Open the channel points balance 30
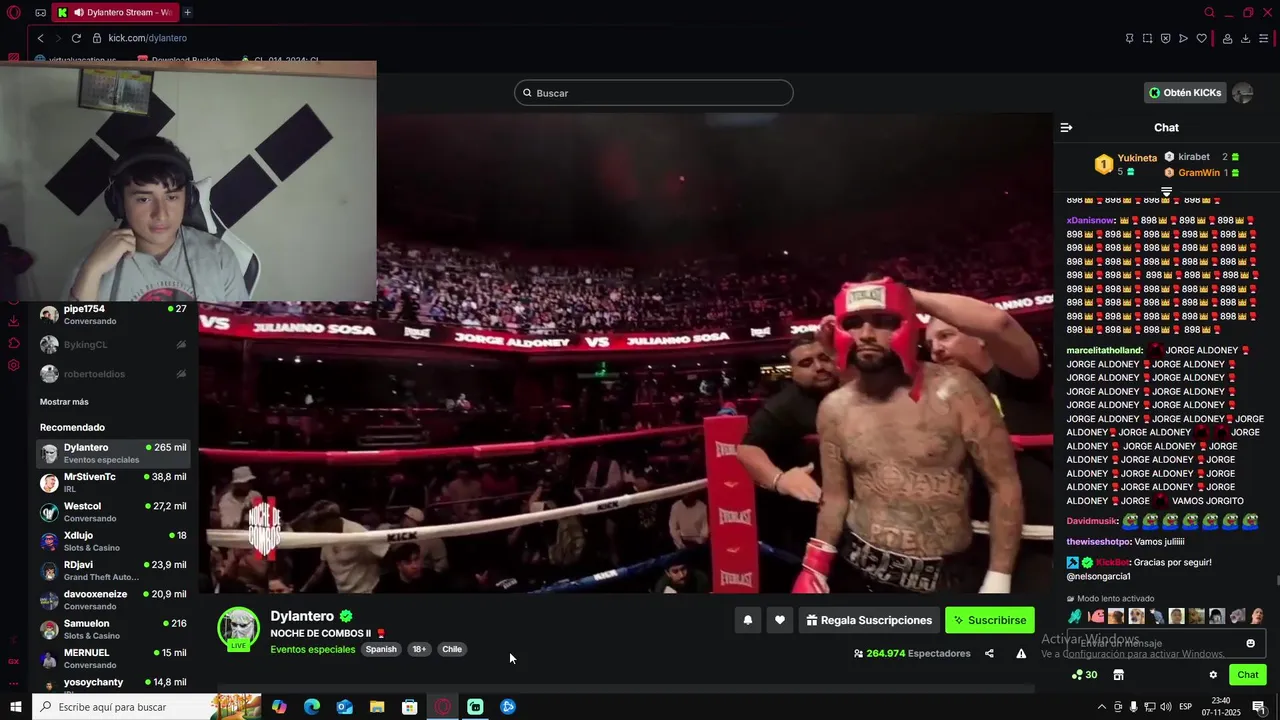The width and height of the screenshot is (1280, 720). point(1084,675)
